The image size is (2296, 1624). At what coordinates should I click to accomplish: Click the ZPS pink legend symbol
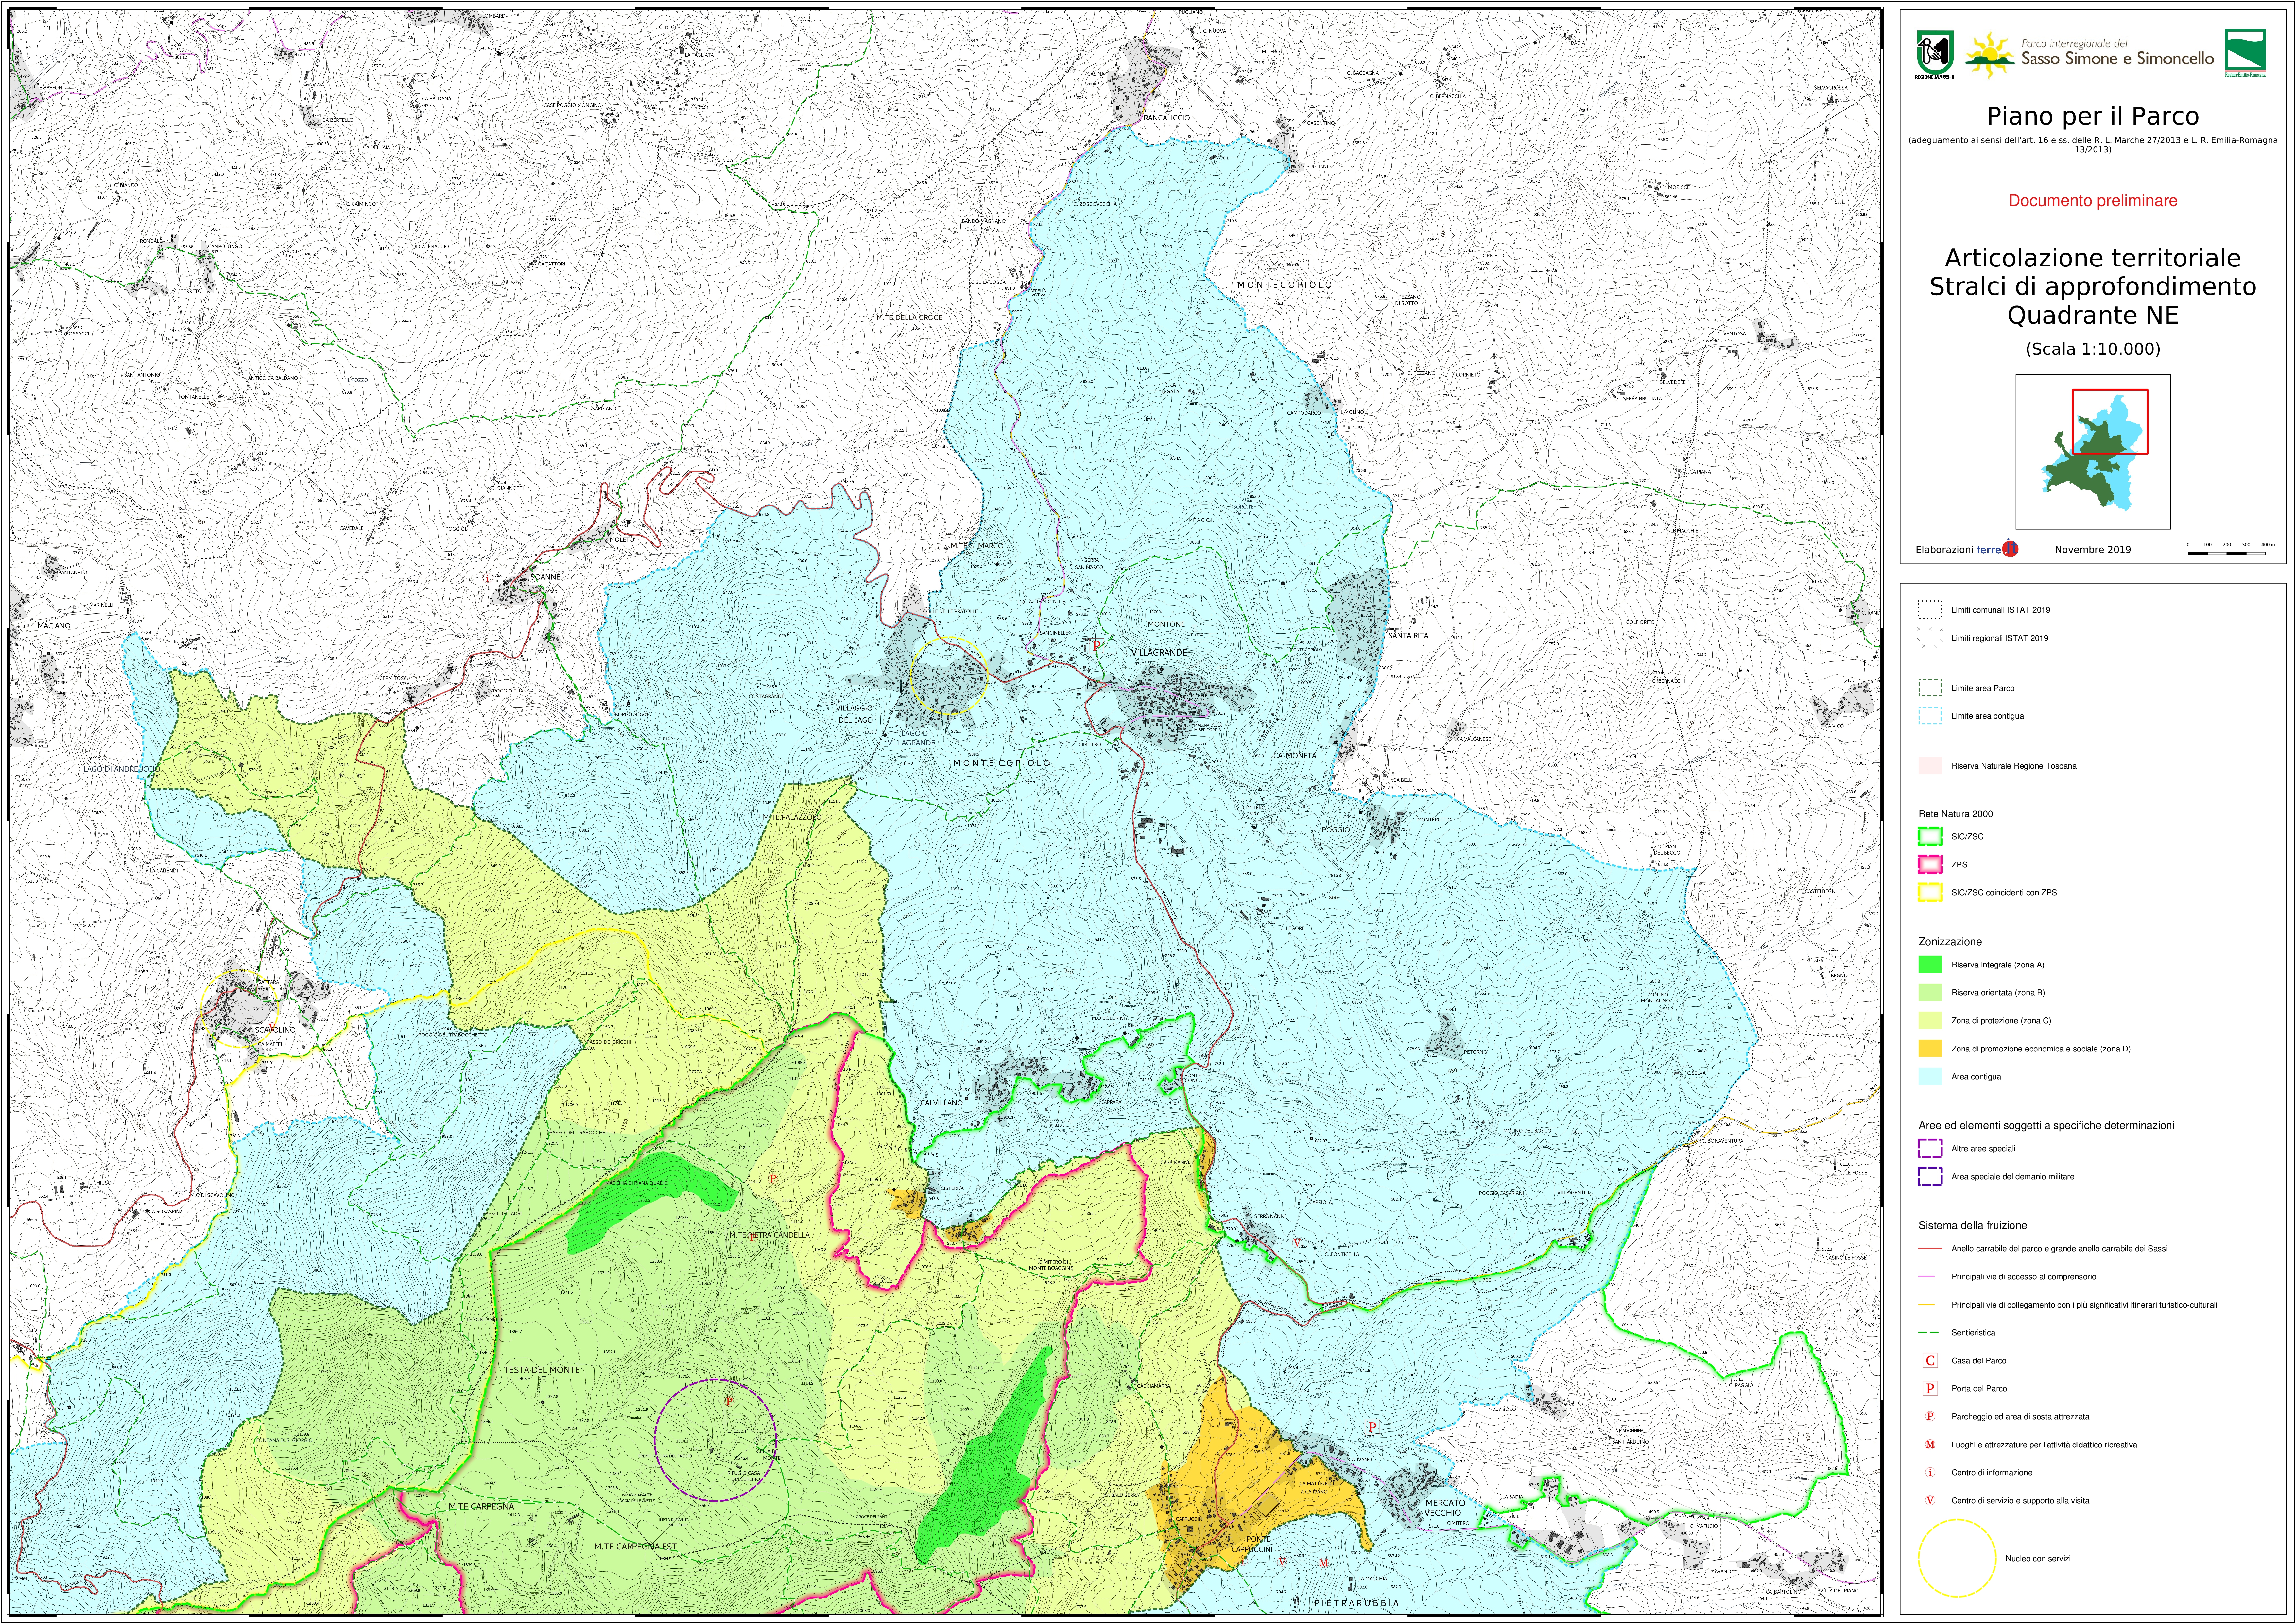(1930, 864)
